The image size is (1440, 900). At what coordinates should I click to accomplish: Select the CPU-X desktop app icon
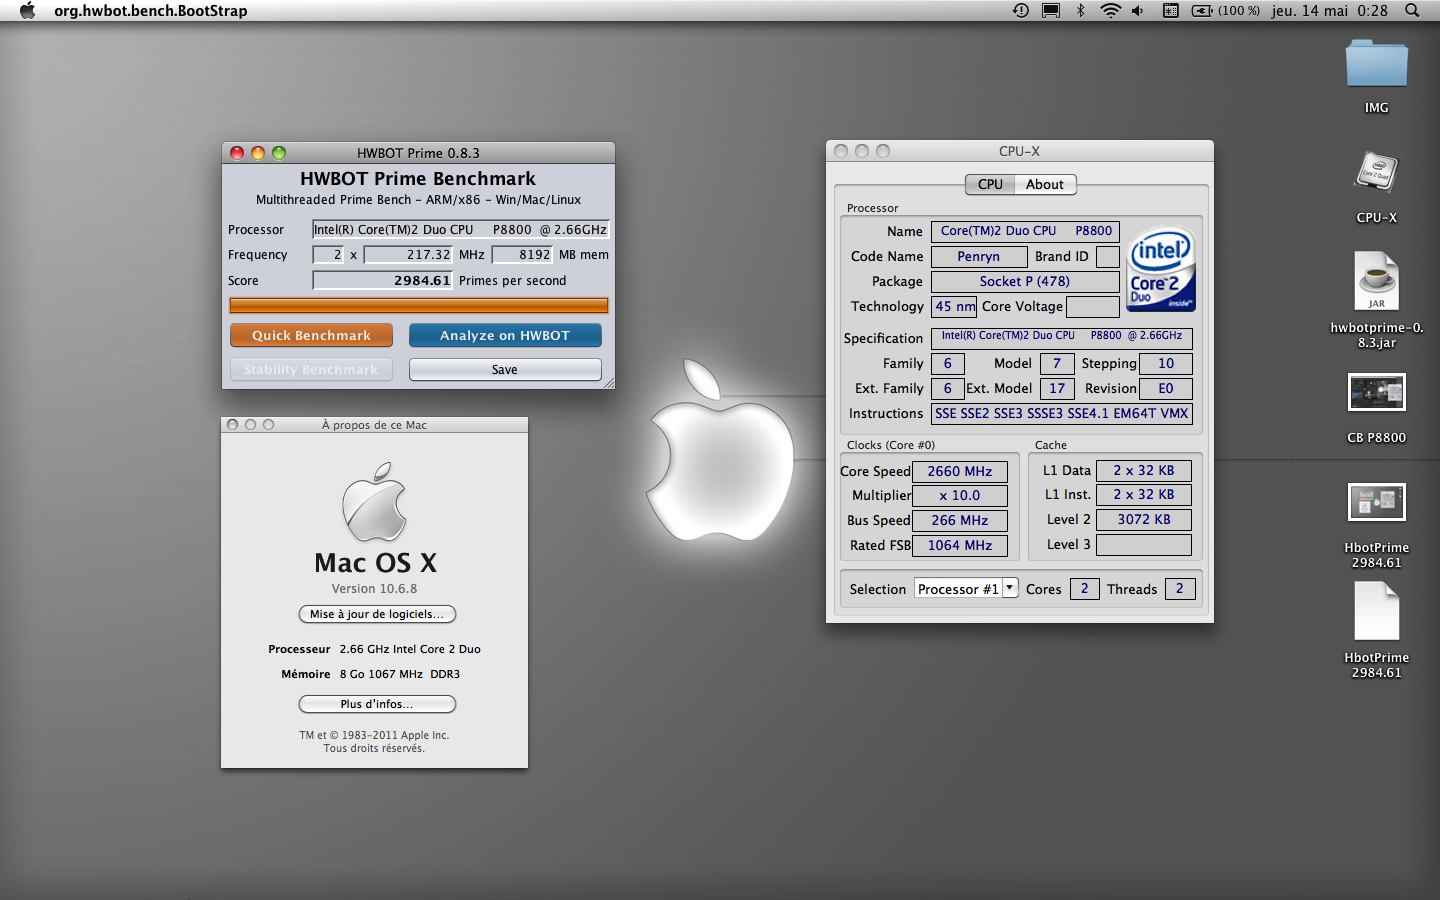click(x=1377, y=173)
